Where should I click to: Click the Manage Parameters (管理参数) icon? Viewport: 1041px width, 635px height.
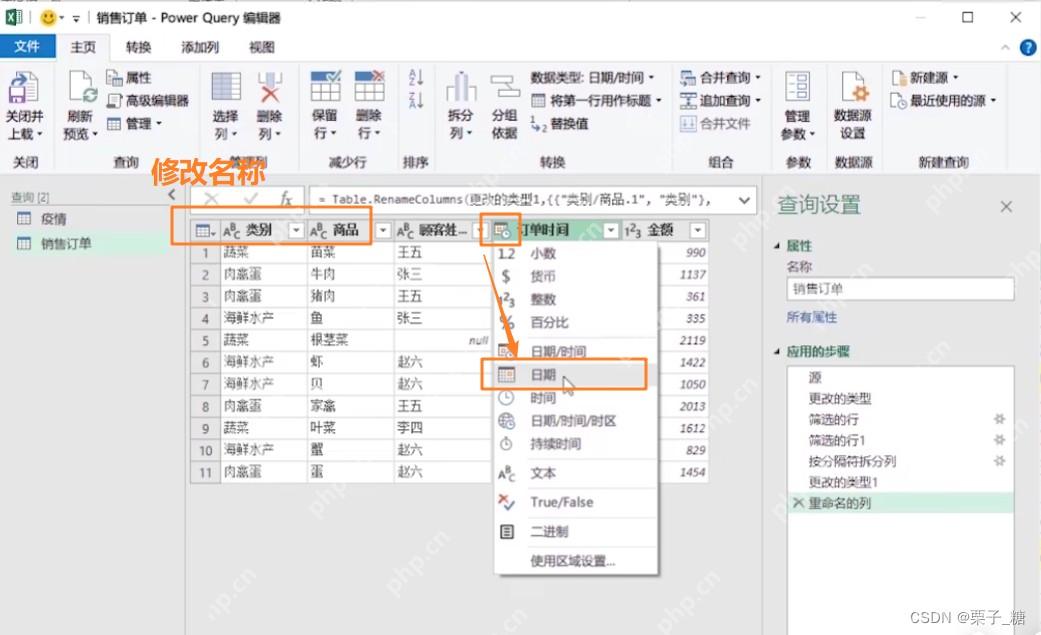coord(797,87)
